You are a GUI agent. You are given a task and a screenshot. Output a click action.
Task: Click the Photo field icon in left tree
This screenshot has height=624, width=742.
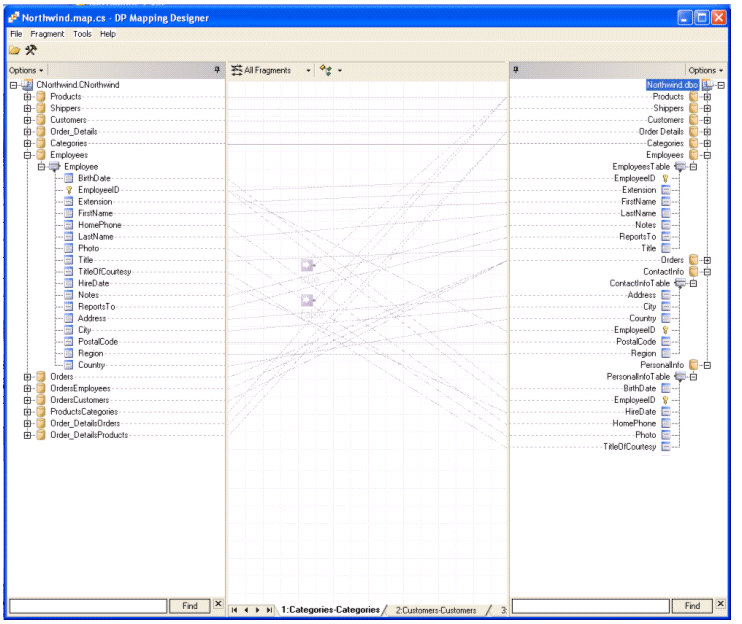[x=69, y=248]
